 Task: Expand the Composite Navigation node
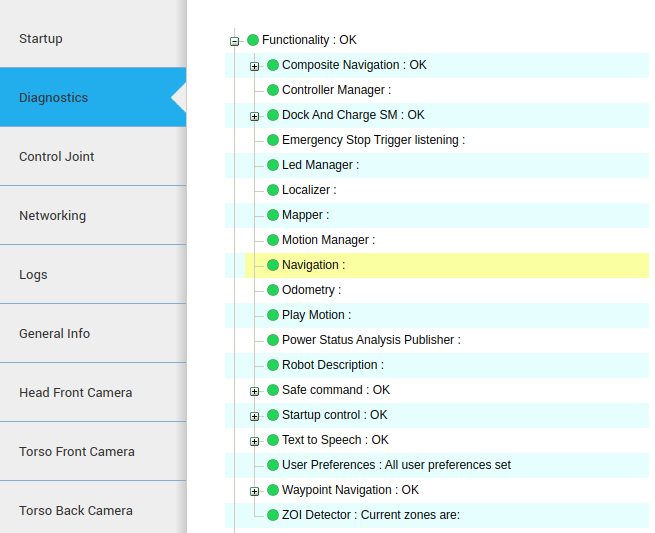click(254, 66)
